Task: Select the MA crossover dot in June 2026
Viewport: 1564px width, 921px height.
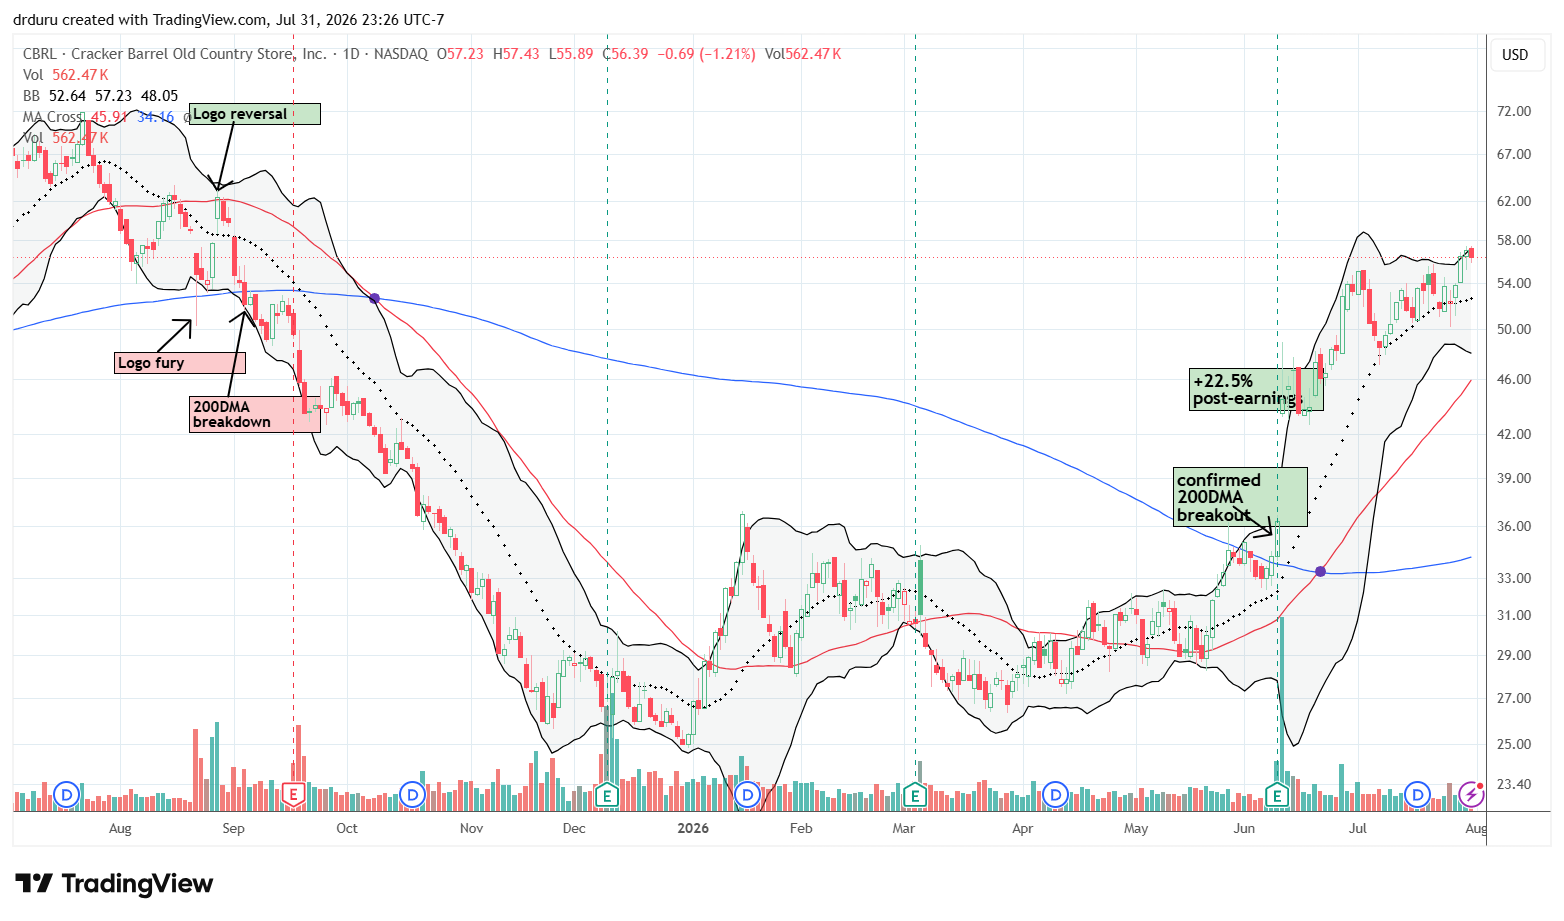Action: pyautogui.click(x=1321, y=571)
